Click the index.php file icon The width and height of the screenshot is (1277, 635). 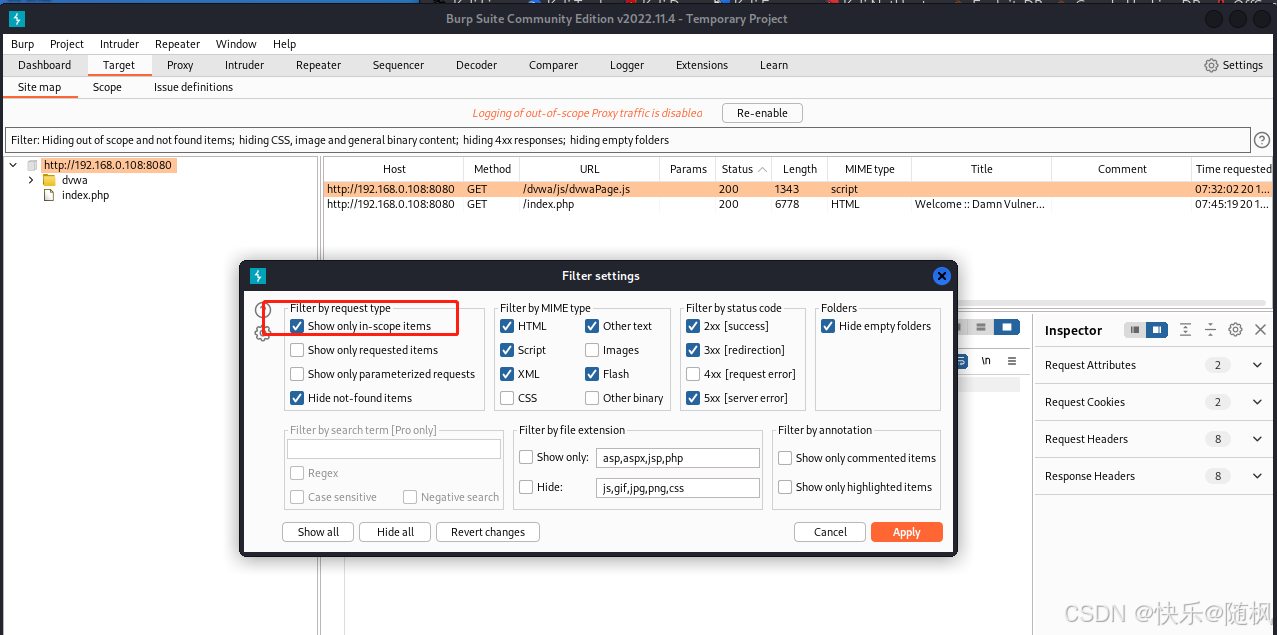pyautogui.click(x=49, y=195)
